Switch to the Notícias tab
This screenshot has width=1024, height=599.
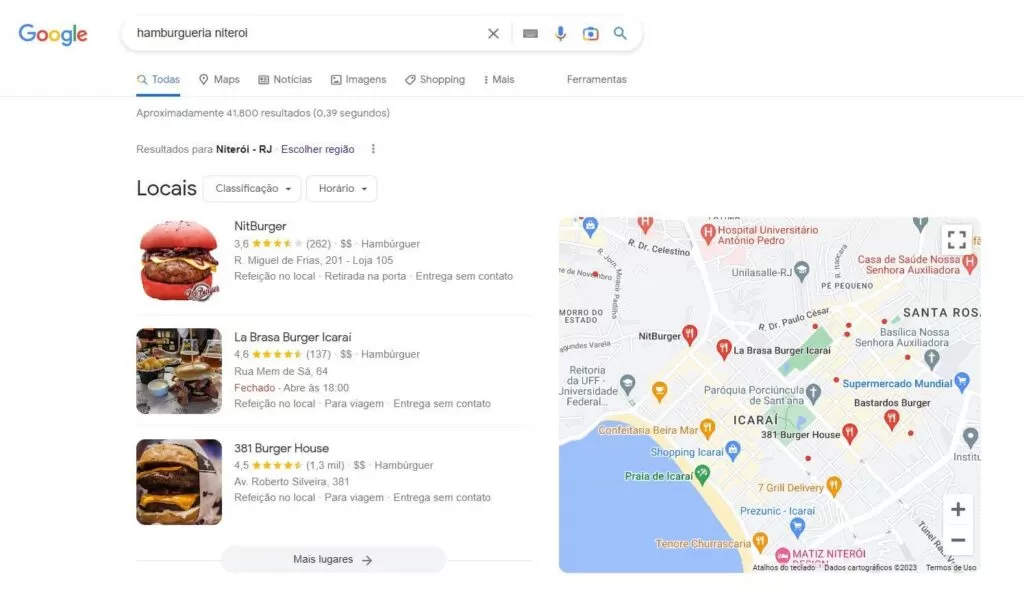click(x=285, y=80)
